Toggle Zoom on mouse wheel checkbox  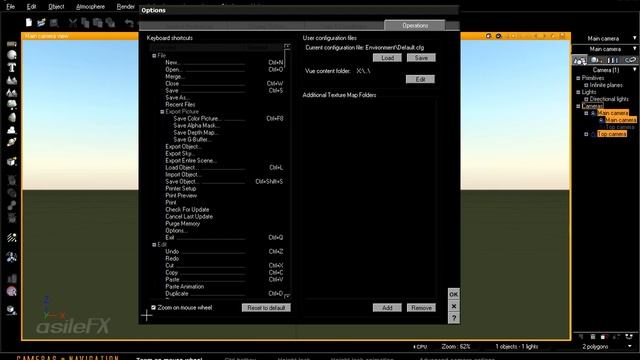[153, 307]
